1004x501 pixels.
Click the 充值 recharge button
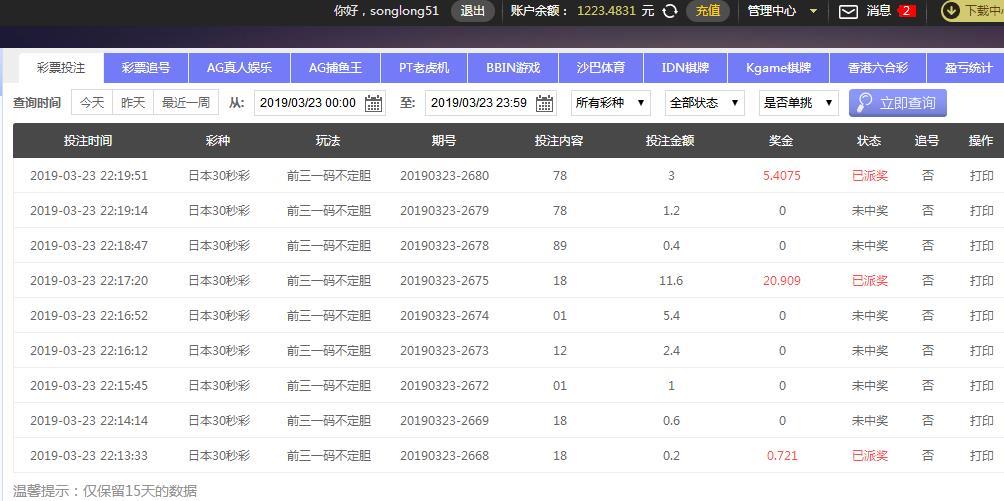click(707, 11)
